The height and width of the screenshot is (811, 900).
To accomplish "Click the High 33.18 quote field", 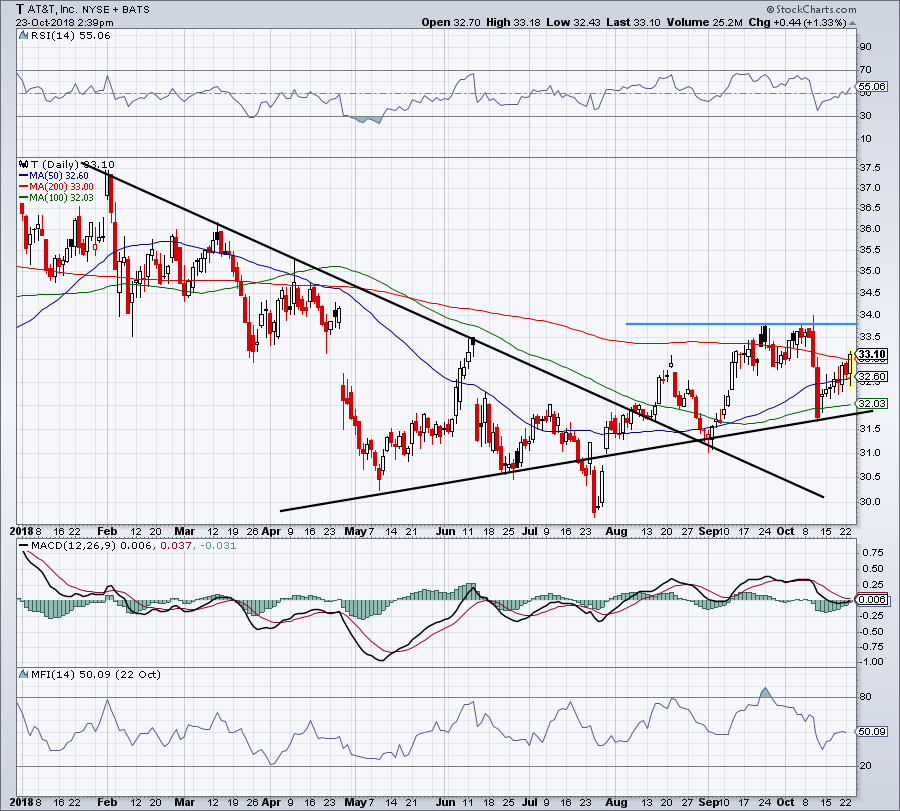I will pos(513,22).
